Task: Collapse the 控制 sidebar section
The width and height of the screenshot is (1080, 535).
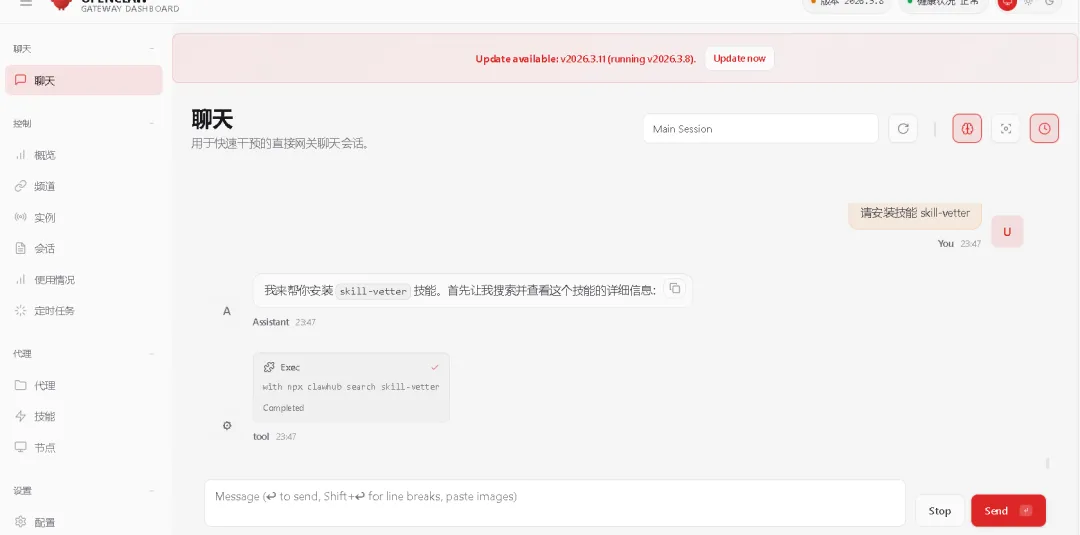Action: [83, 123]
